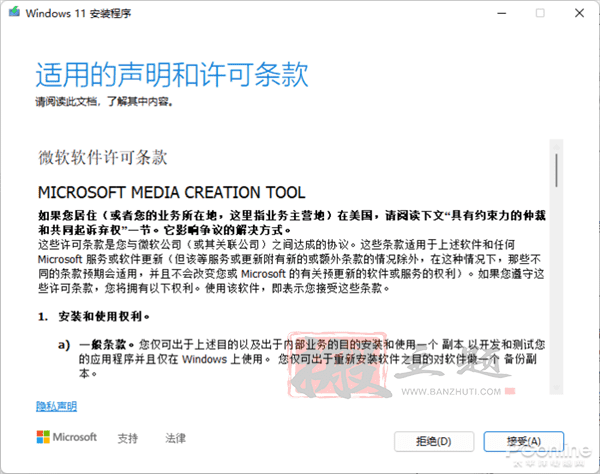600x474 pixels.
Task: Minimize the Windows 11 setup window
Action: coord(502,13)
